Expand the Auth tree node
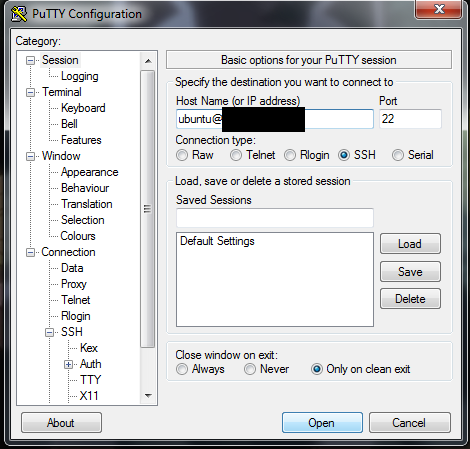The image size is (470, 449). pyautogui.click(x=68, y=364)
